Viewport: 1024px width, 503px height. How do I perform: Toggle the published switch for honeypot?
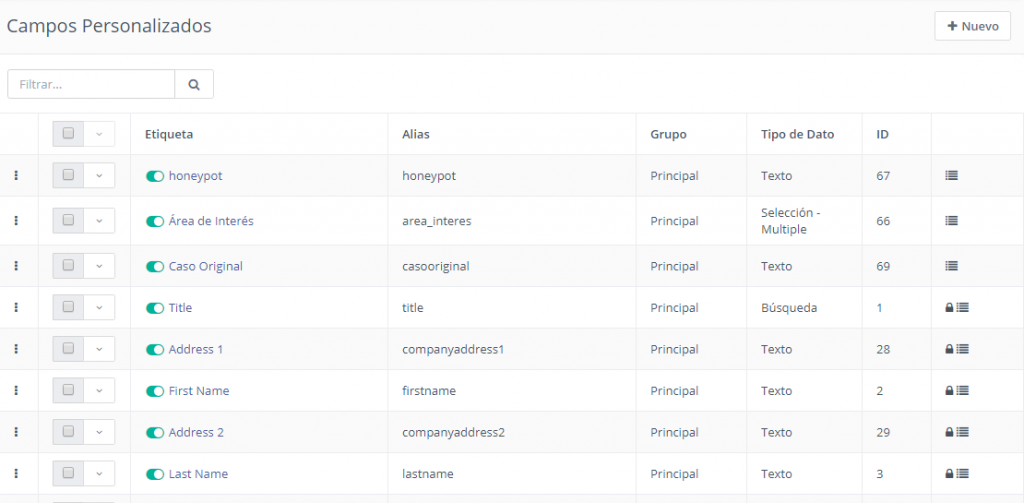tap(155, 176)
